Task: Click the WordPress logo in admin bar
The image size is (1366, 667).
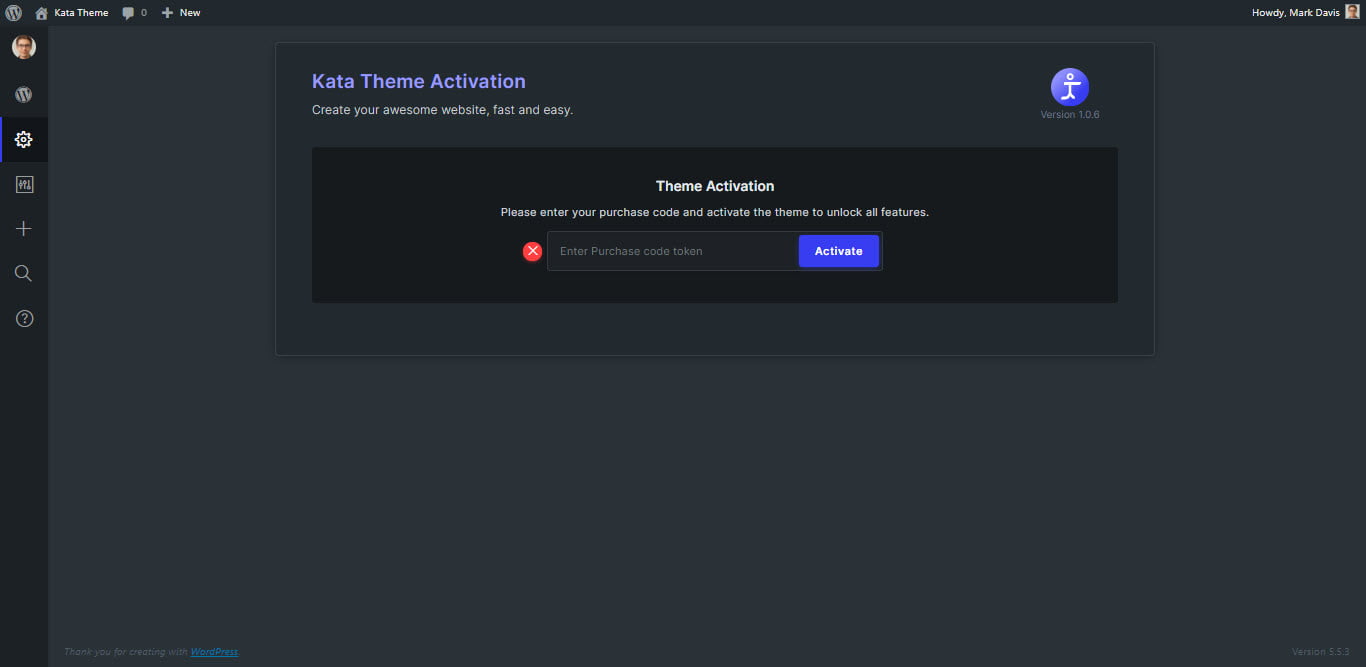Action: pyautogui.click(x=13, y=13)
